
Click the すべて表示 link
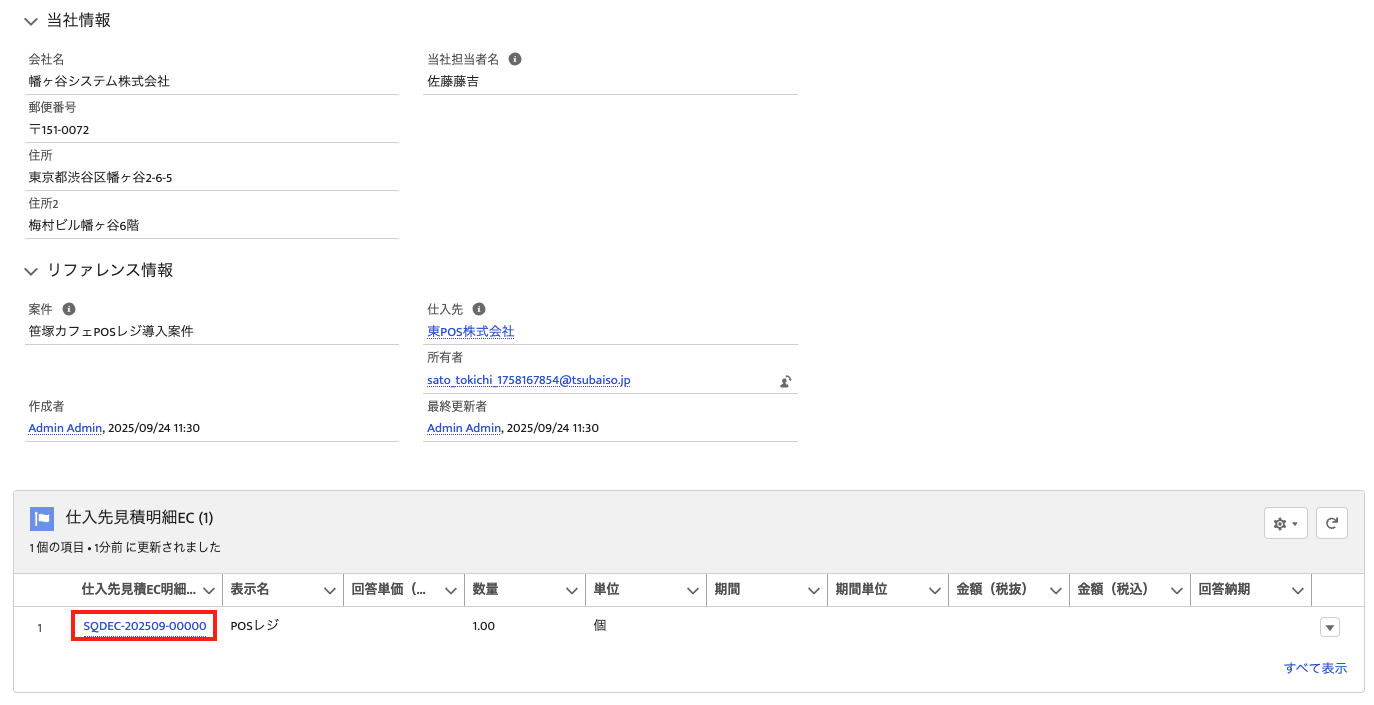pyautogui.click(x=1315, y=668)
